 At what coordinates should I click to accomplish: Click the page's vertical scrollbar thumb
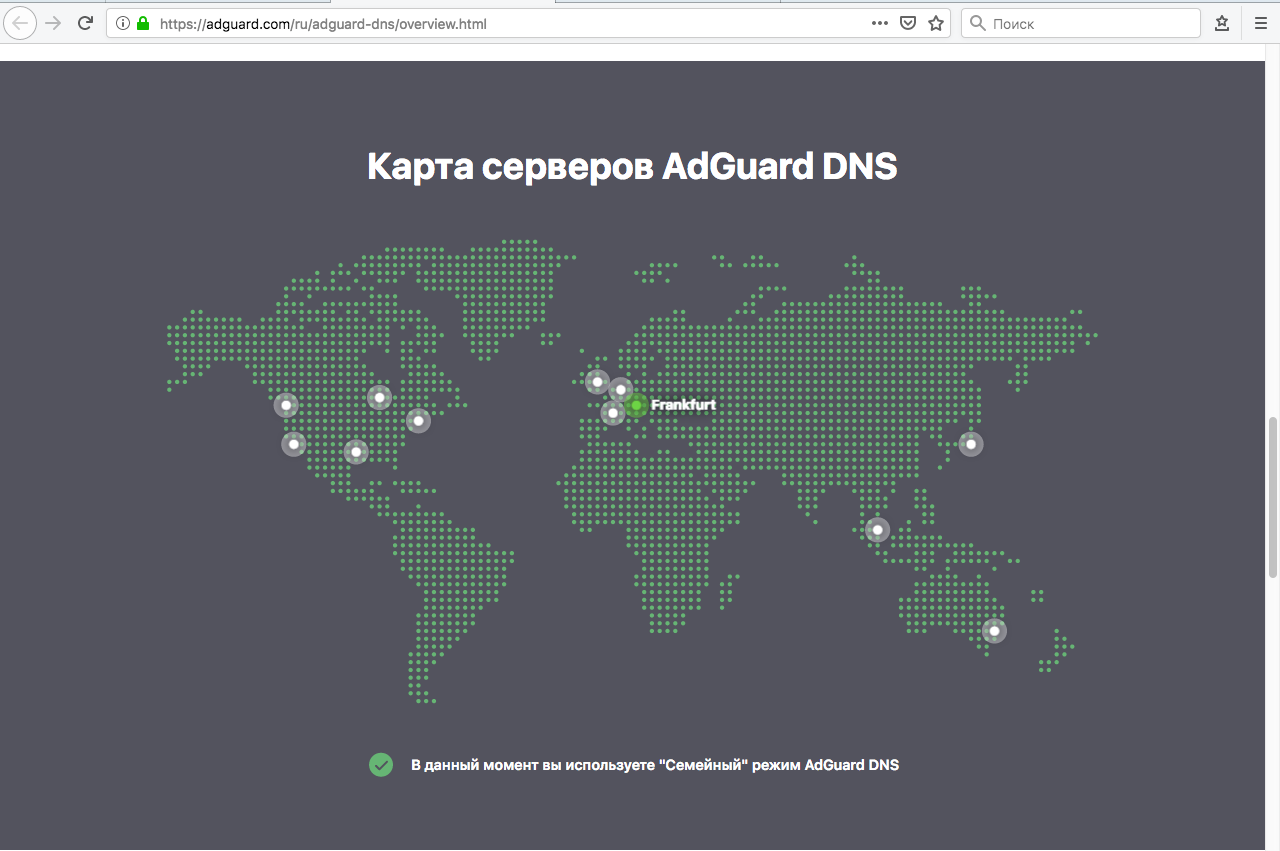pos(1273,497)
